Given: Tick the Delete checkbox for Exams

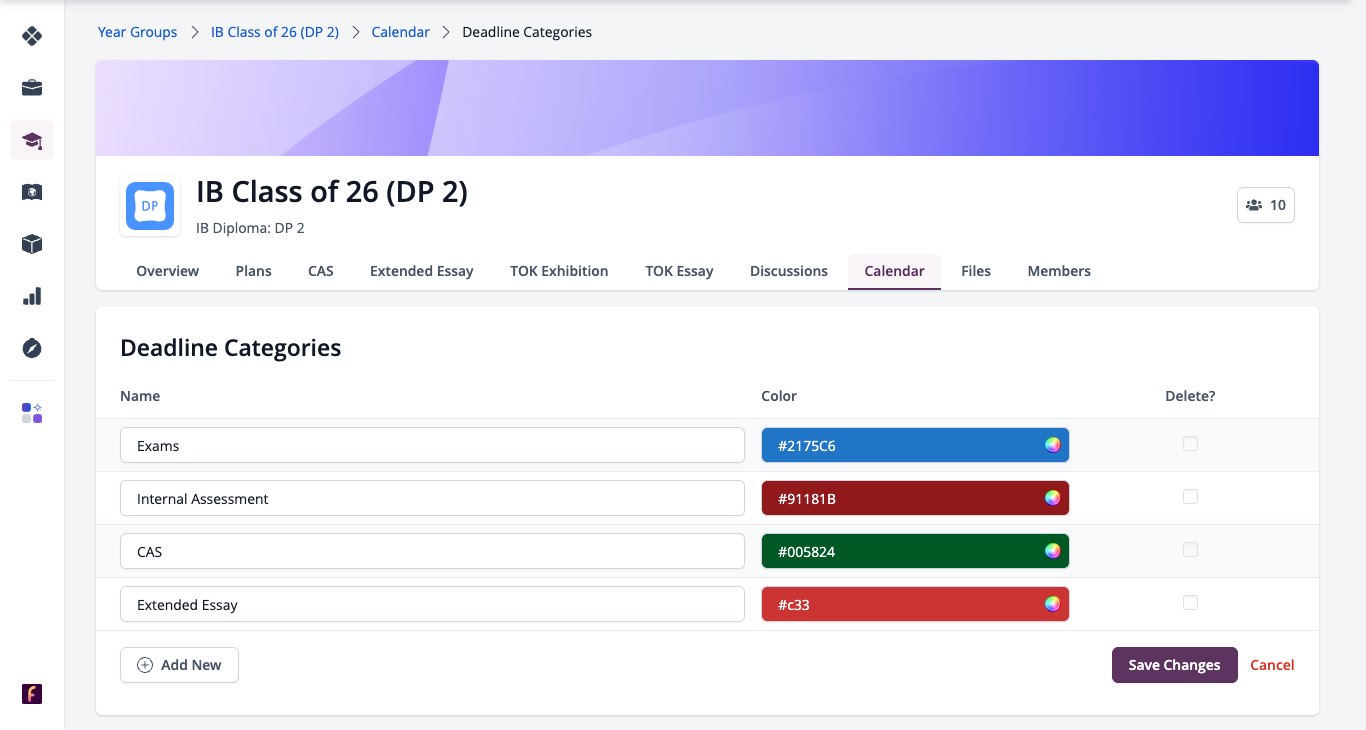Looking at the screenshot, I should tap(1190, 444).
